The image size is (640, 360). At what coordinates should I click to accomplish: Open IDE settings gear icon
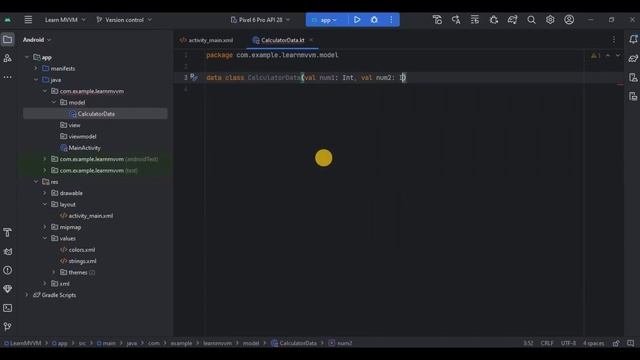(x=550, y=20)
